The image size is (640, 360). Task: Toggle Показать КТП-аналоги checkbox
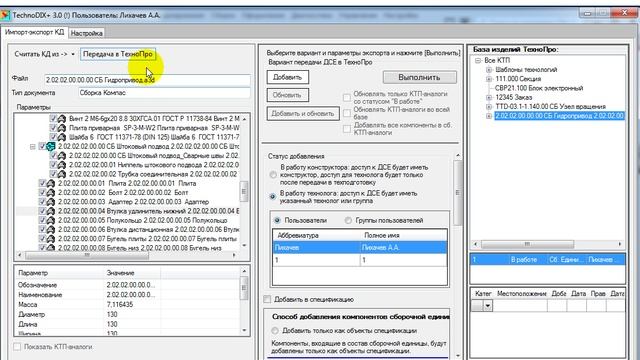(x=17, y=347)
